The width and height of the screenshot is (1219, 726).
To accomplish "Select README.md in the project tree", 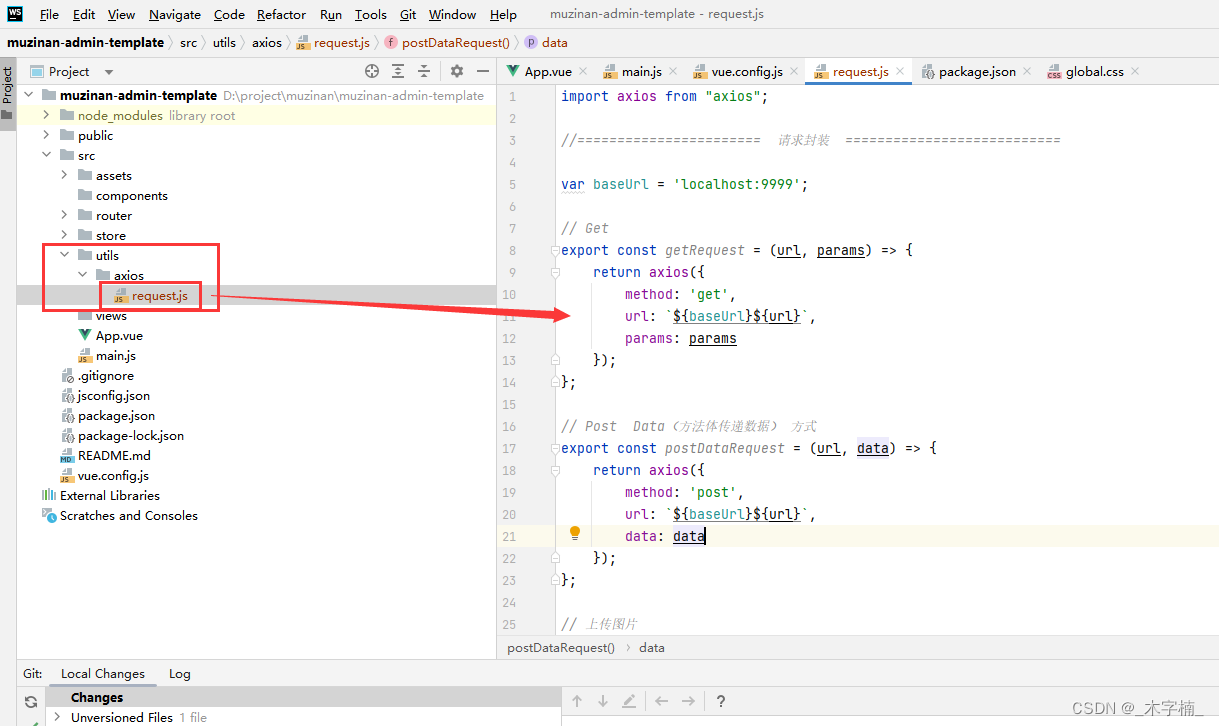I will tap(114, 455).
